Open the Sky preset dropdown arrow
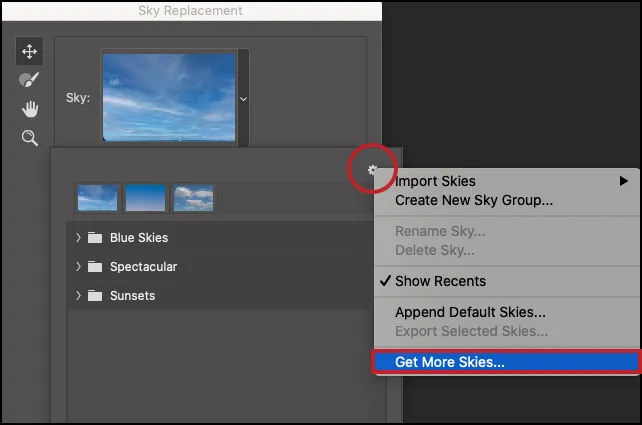642x425 pixels. (243, 98)
